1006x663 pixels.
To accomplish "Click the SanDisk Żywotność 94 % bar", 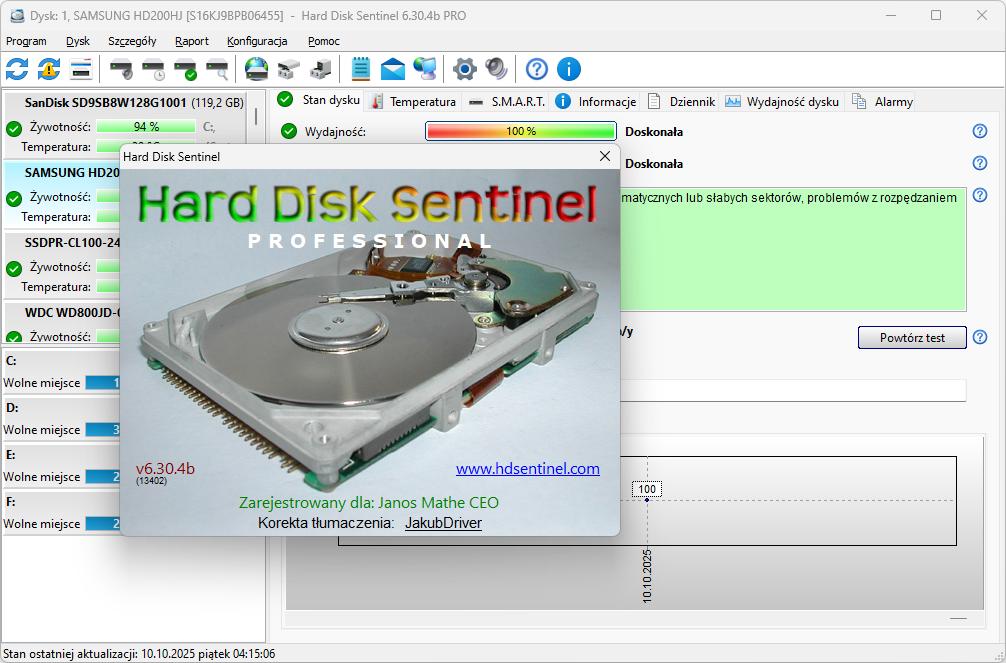I will point(146,126).
